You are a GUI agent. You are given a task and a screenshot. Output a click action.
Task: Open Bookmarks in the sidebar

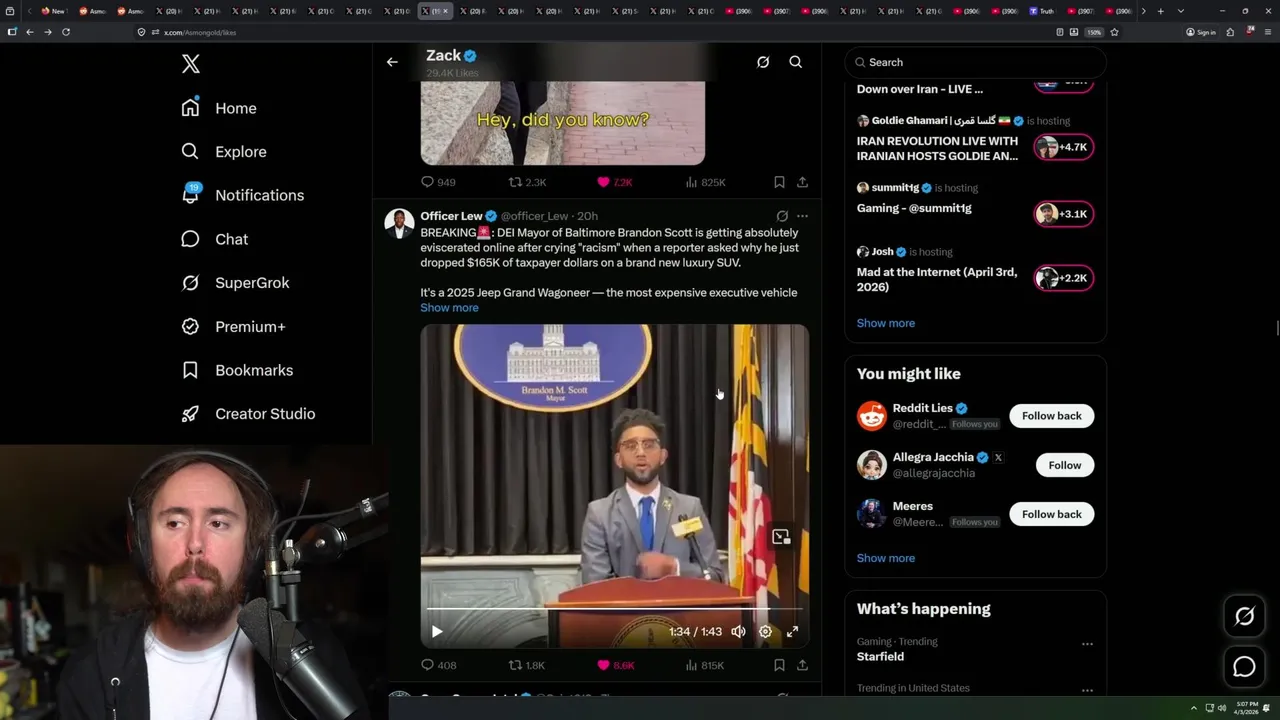237,370
